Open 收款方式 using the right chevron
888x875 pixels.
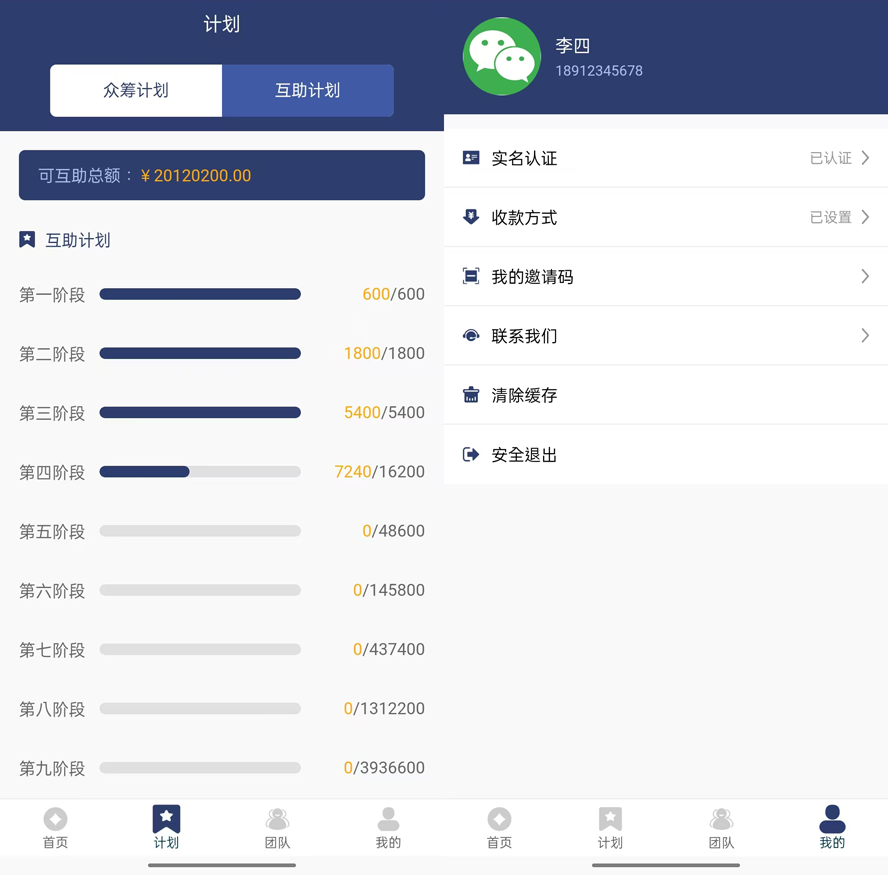865,217
